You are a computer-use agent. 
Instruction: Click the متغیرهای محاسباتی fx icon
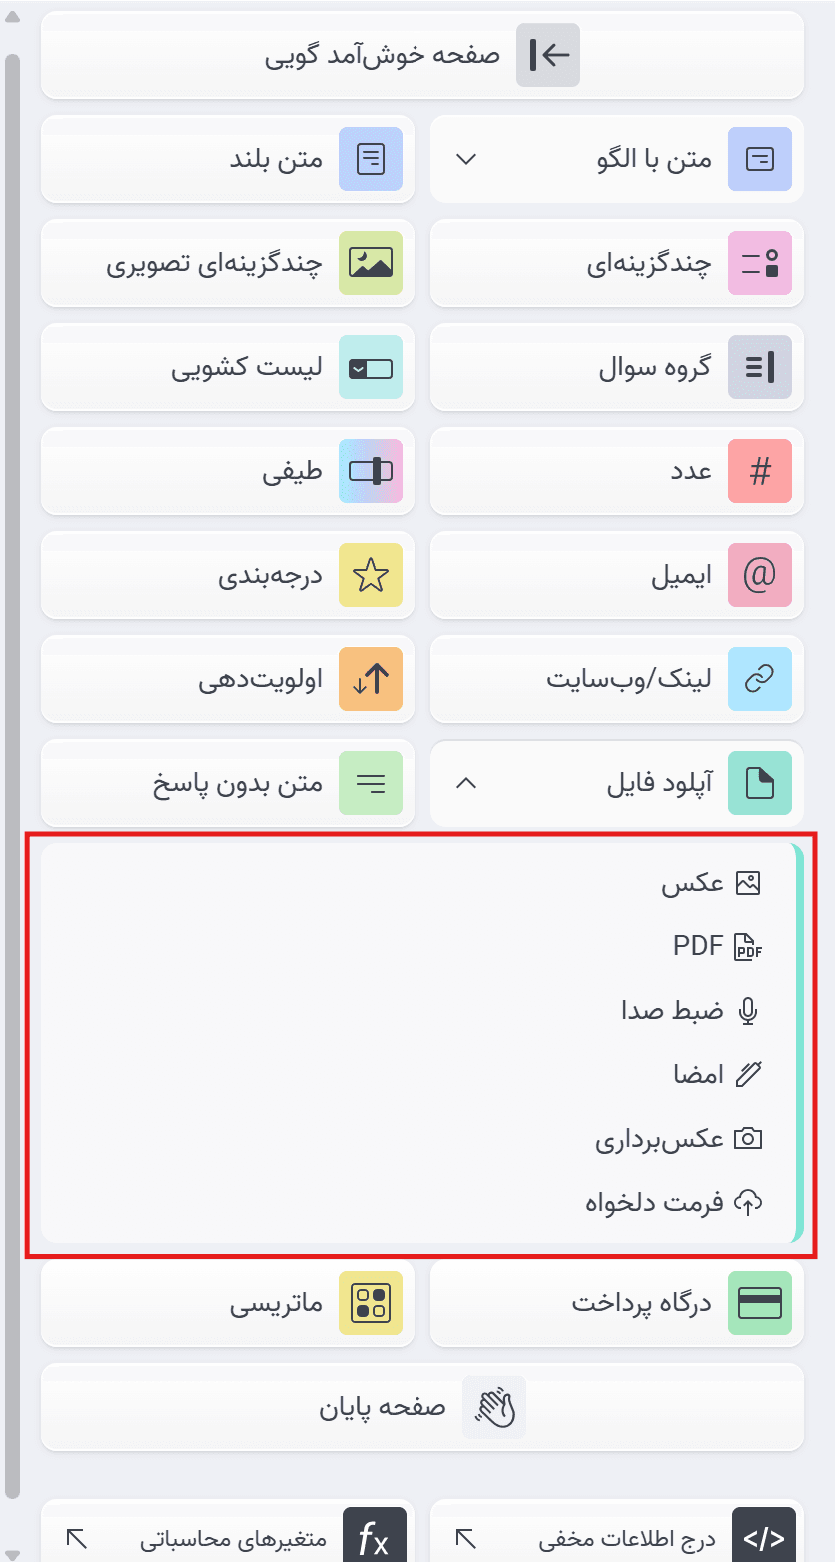[x=375, y=1537]
